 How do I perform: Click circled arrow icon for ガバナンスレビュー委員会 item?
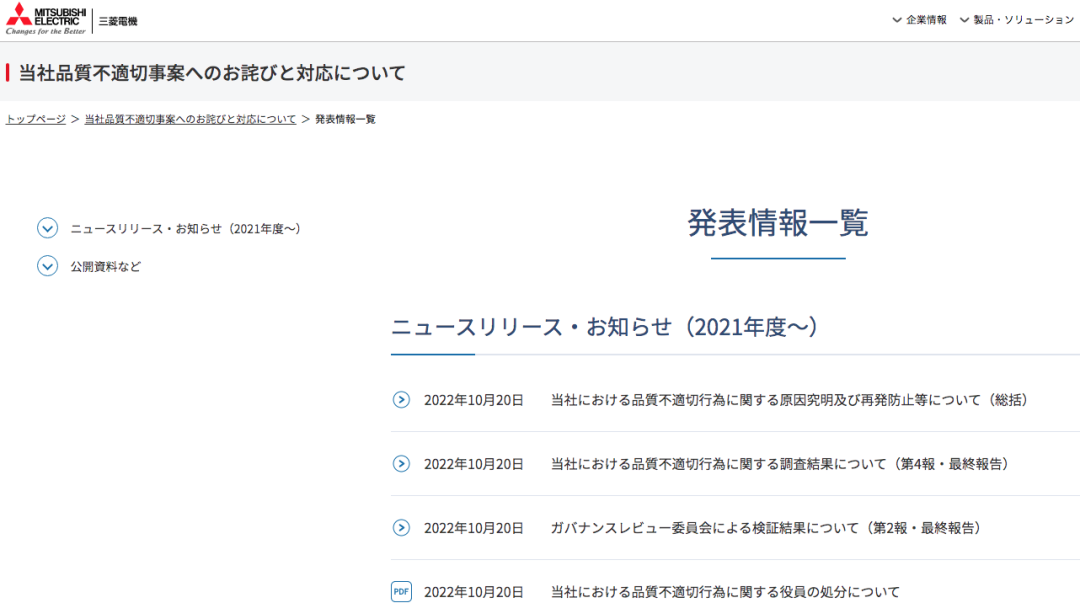[401, 528]
